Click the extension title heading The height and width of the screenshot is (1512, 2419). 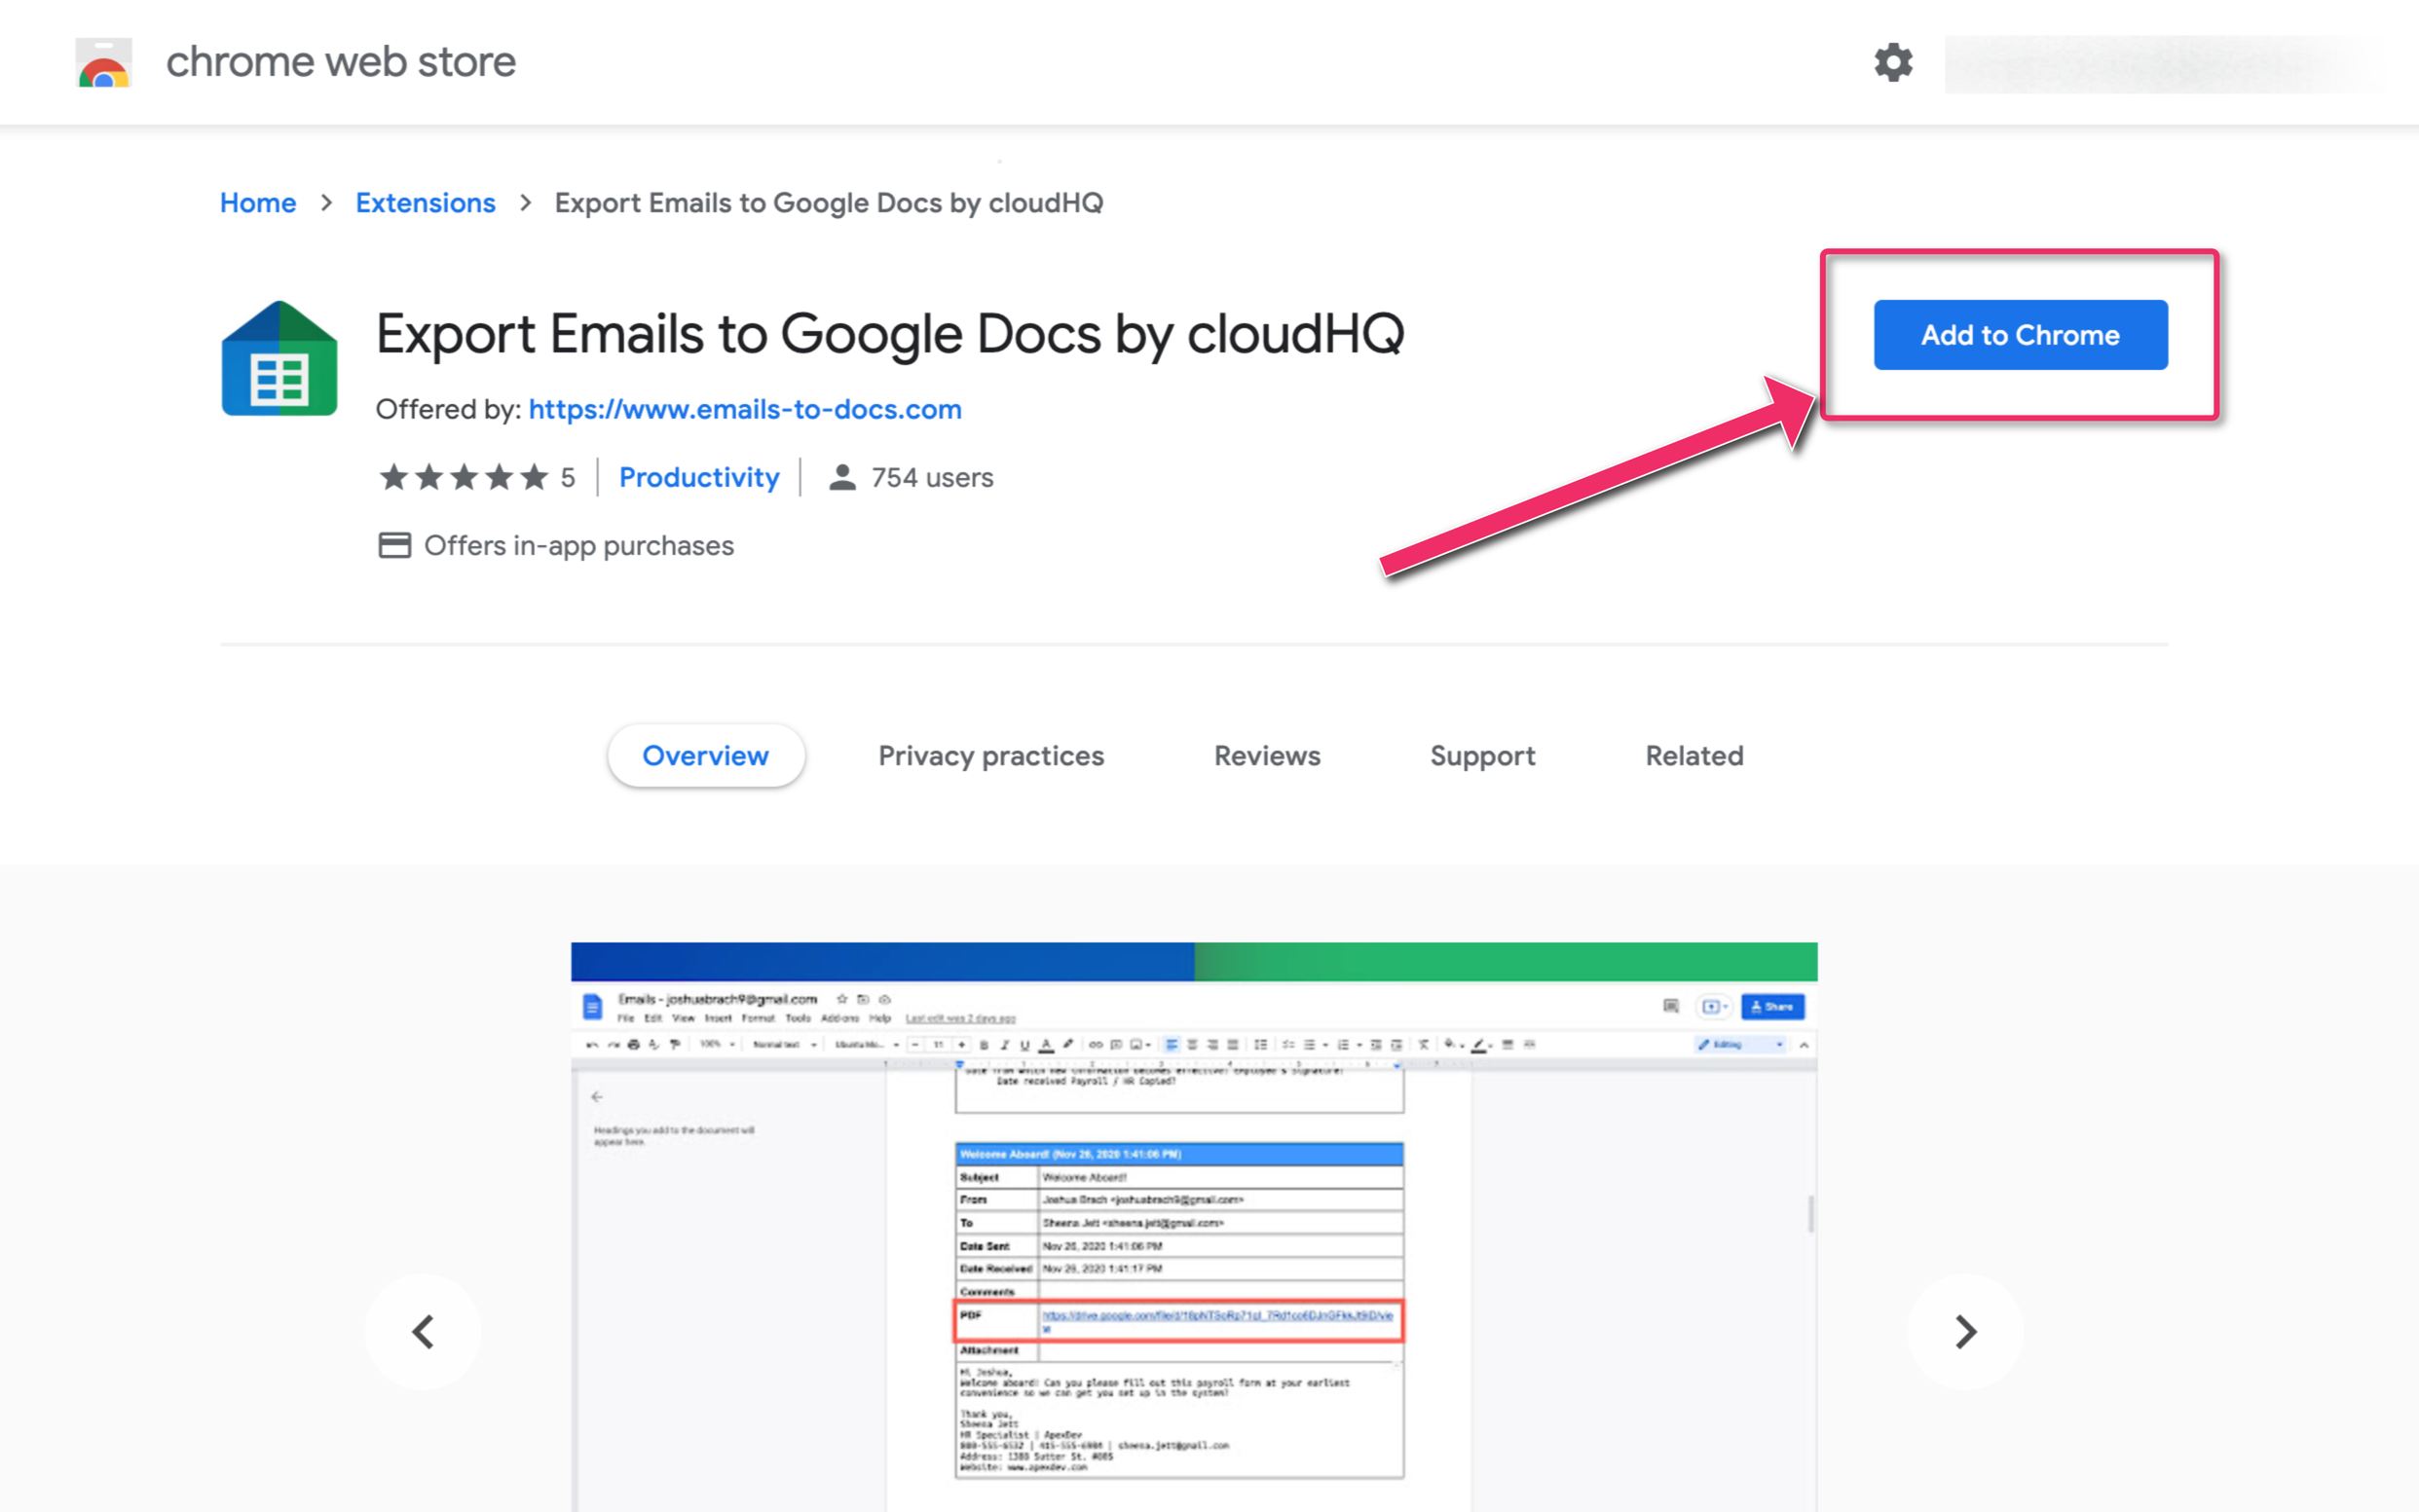pos(890,334)
